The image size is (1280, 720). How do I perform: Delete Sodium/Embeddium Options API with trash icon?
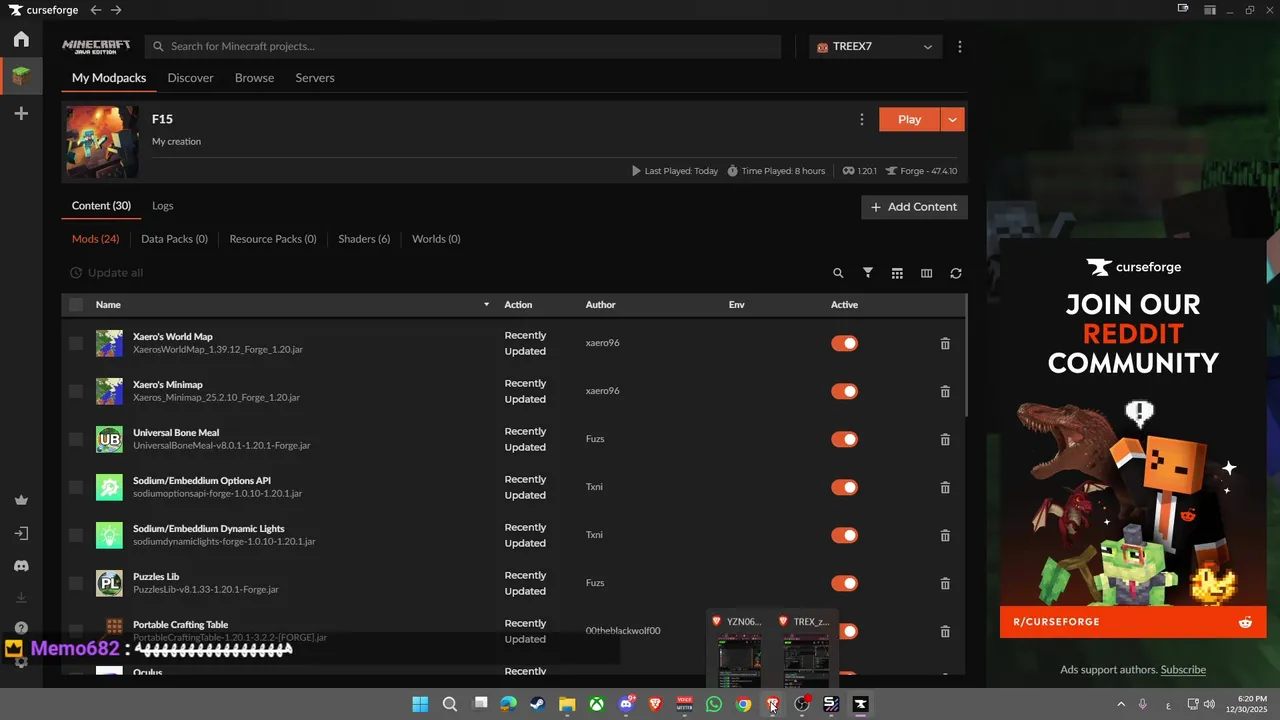[945, 487]
